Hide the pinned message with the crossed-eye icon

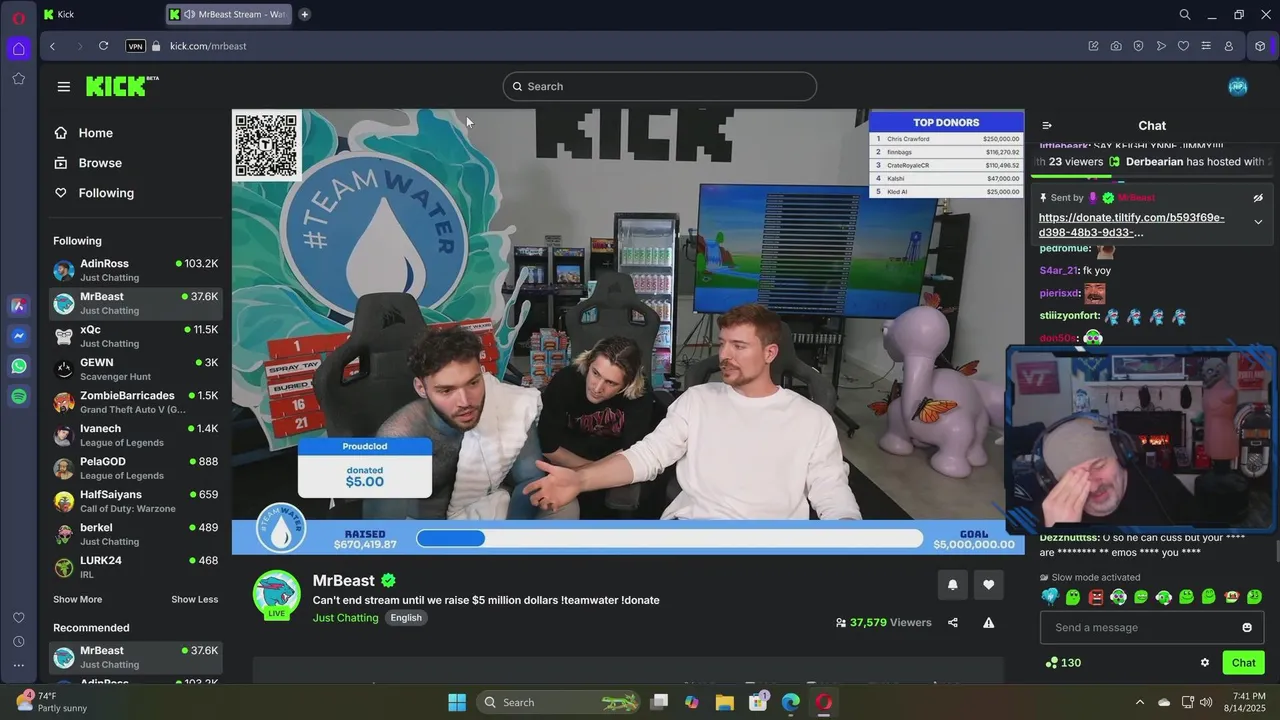[1258, 198]
